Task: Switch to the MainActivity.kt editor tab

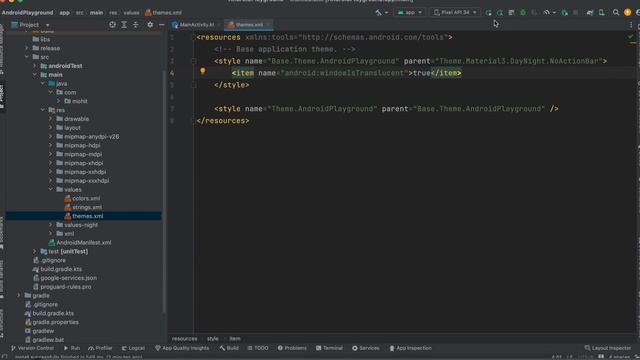Action: click(x=196, y=25)
